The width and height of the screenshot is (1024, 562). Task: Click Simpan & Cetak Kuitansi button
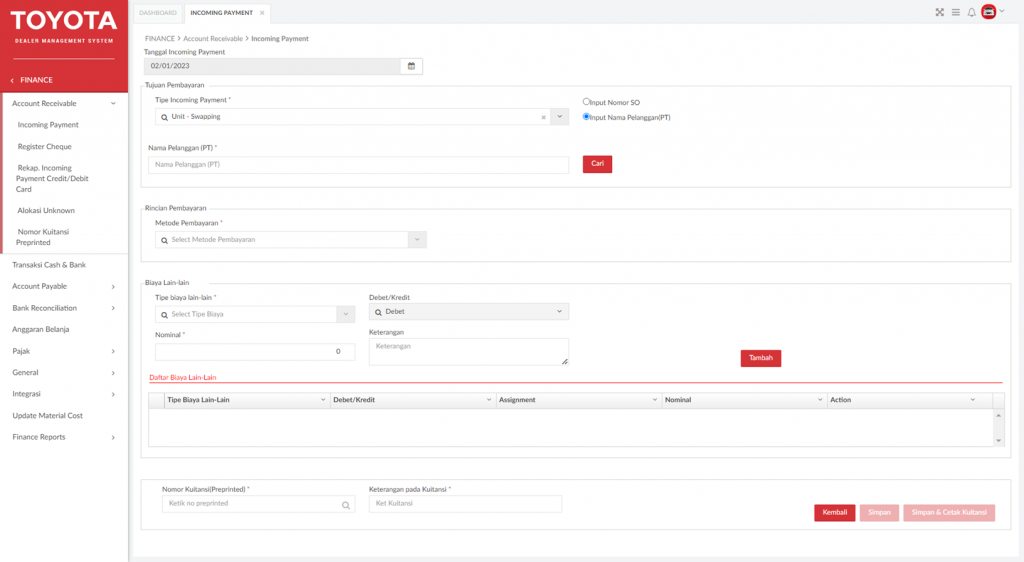[949, 513]
